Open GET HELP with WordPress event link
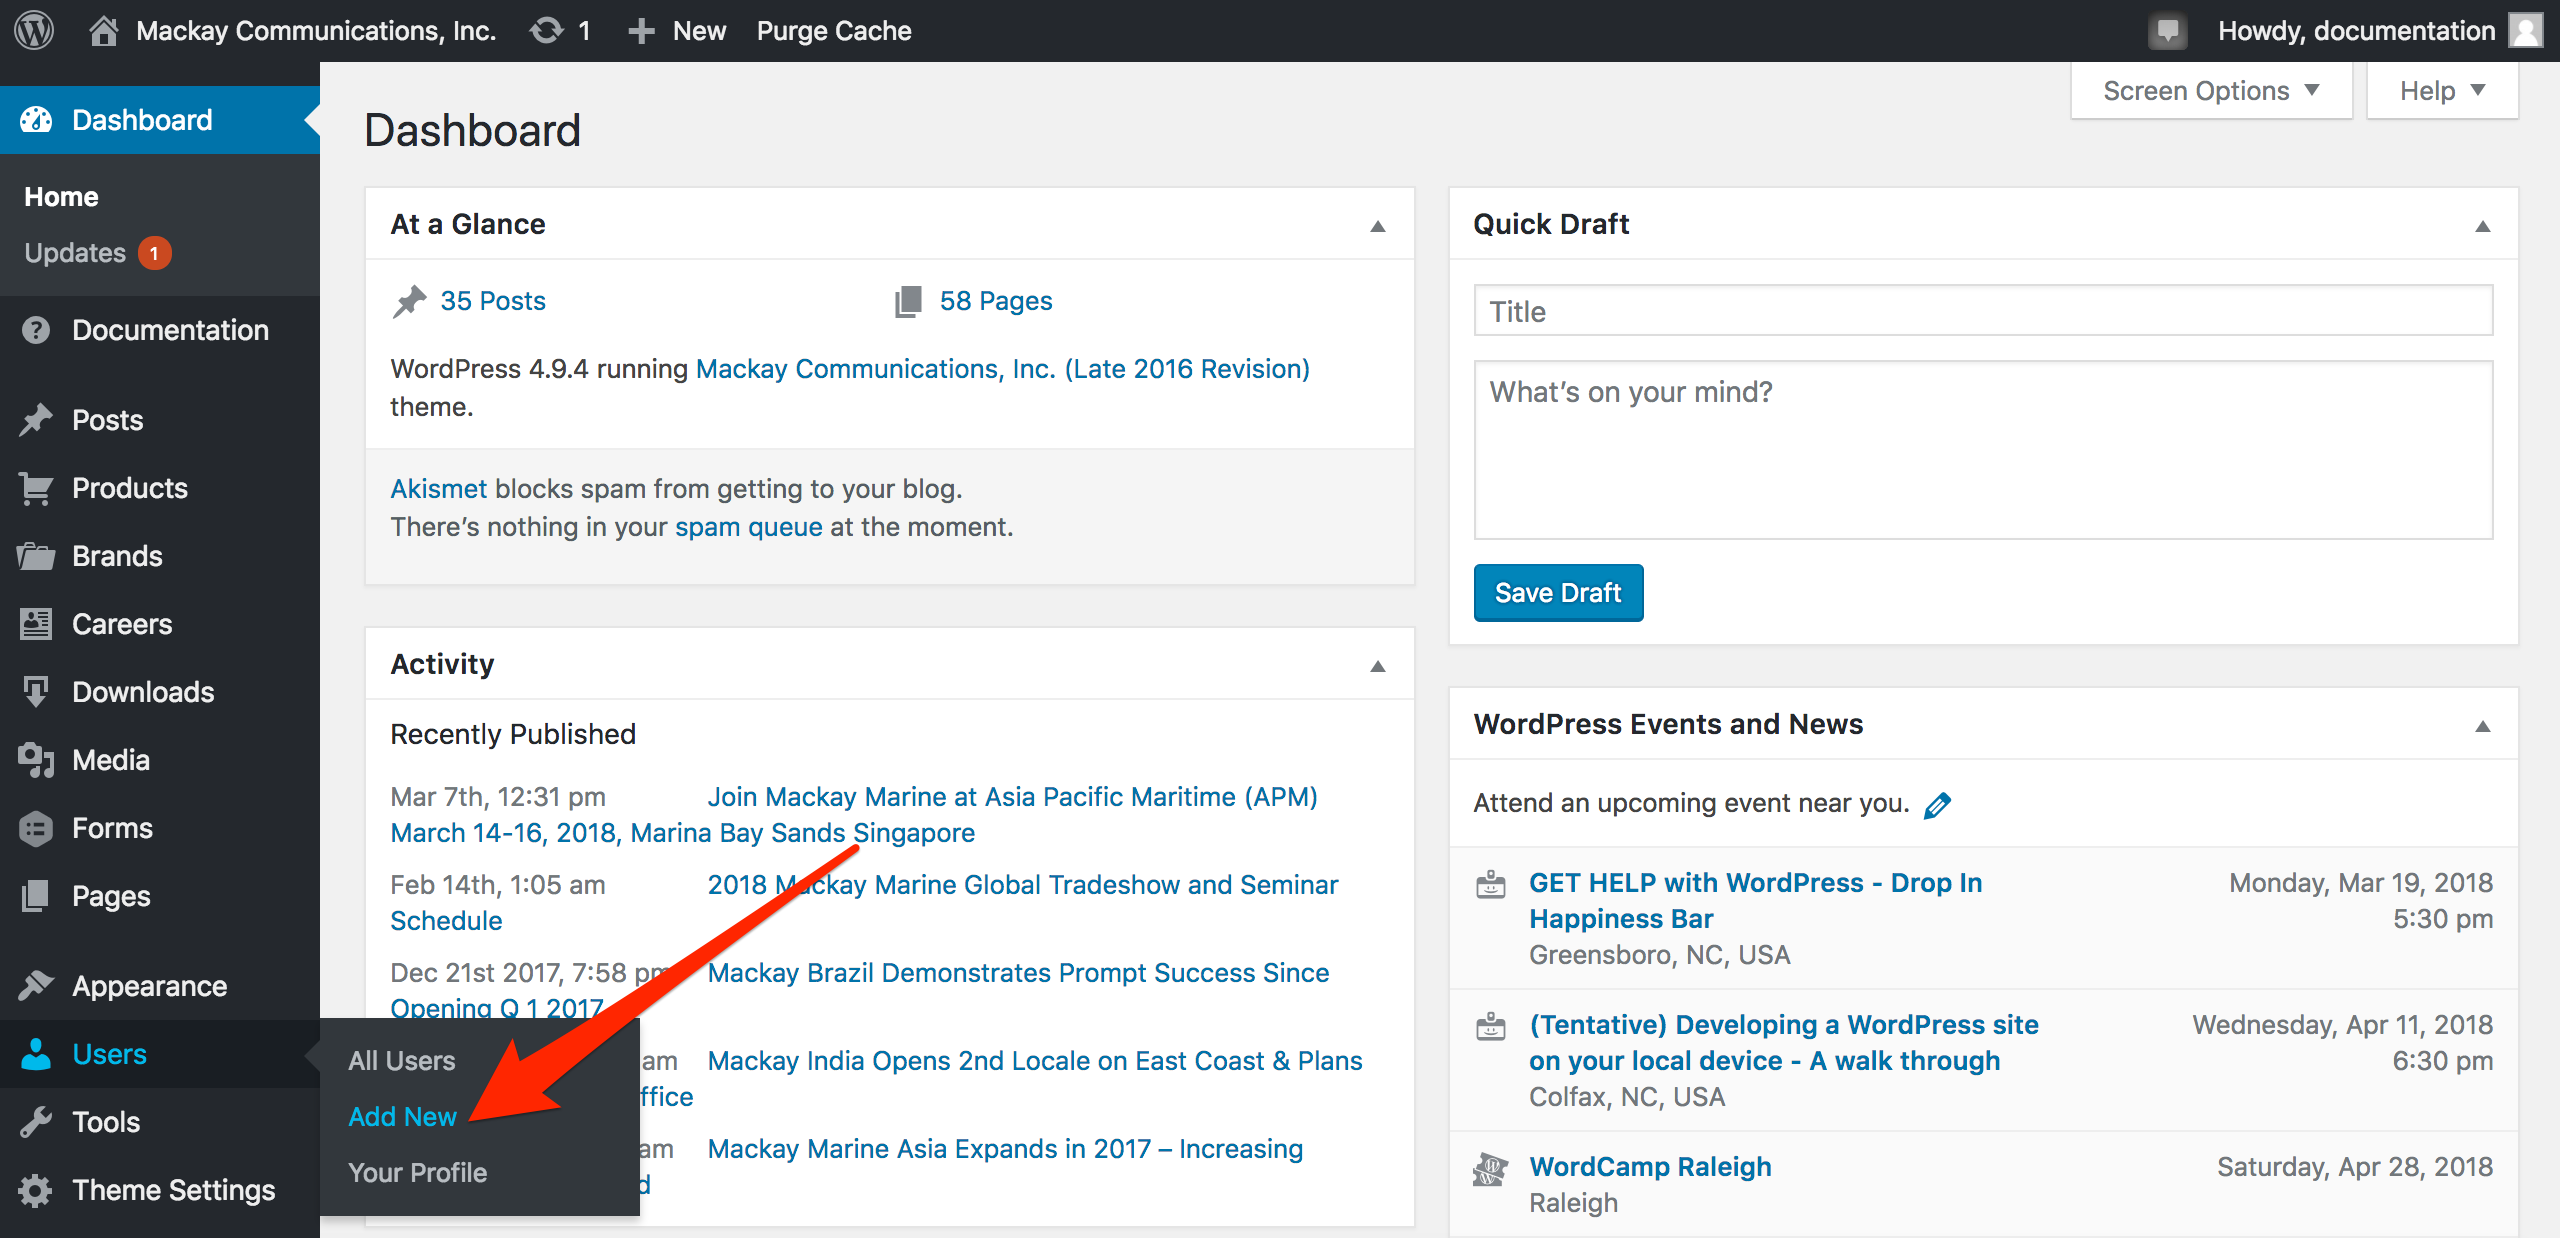Image resolution: width=2560 pixels, height=1238 pixels. (x=1755, y=901)
